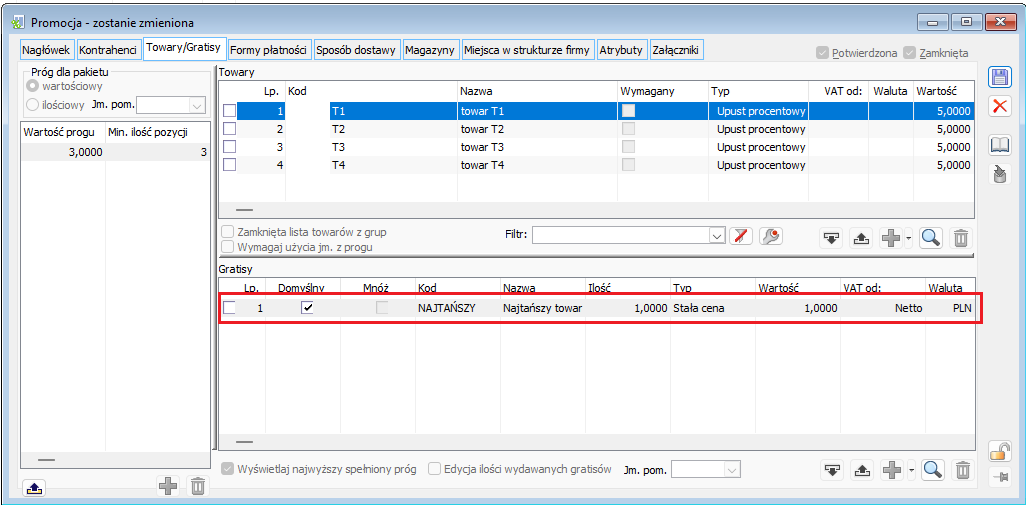Click the clear filter funnel icon
The width and height of the screenshot is (1026, 505).
(x=740, y=236)
